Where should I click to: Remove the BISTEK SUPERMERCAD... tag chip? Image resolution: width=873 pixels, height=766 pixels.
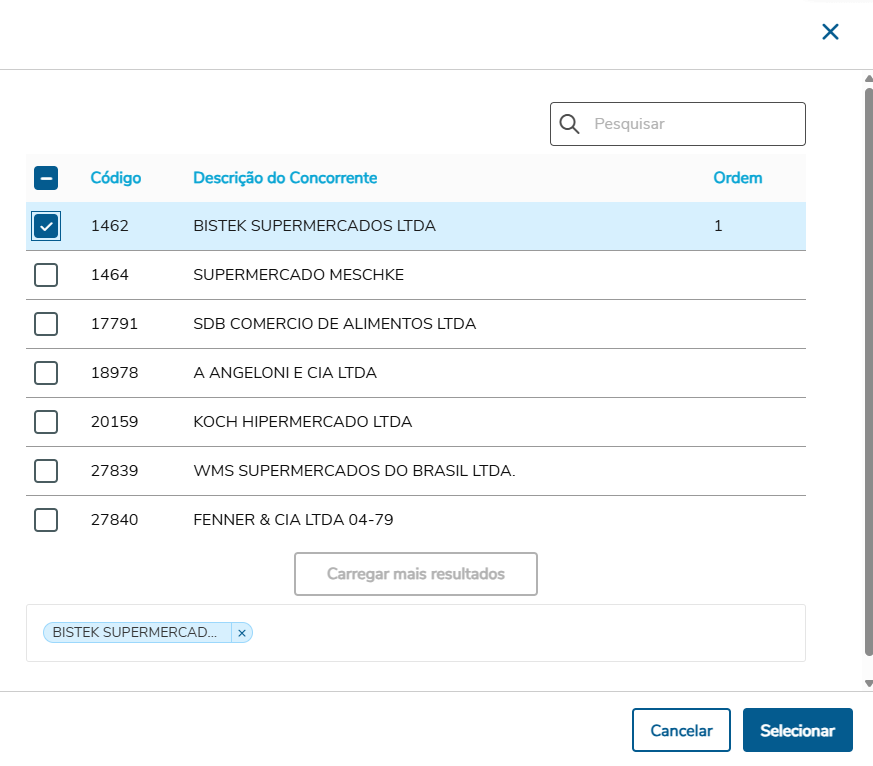coord(242,633)
